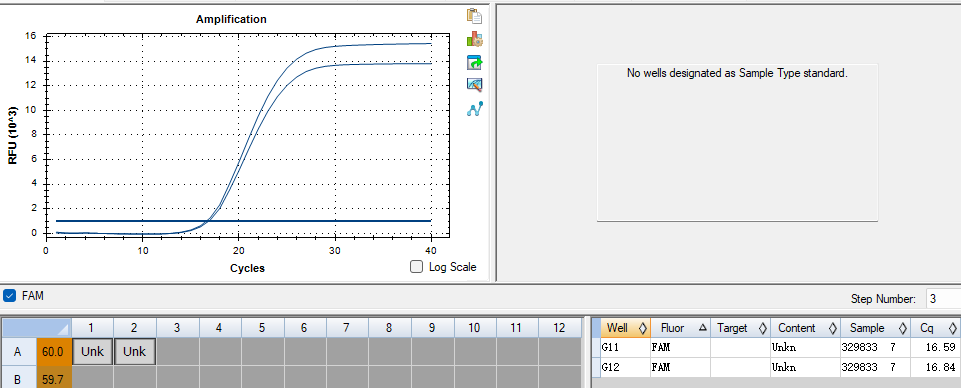
Task: Select plate column 3 header
Action: [177, 328]
